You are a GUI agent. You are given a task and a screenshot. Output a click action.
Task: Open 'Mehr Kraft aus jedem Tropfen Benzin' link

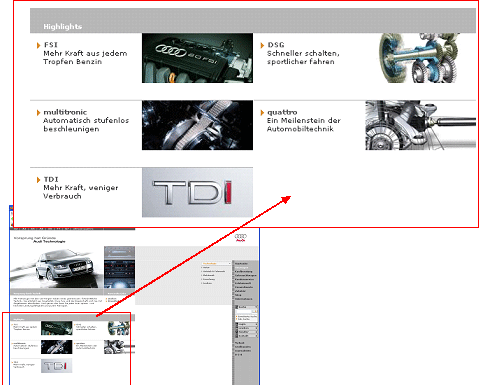85,58
